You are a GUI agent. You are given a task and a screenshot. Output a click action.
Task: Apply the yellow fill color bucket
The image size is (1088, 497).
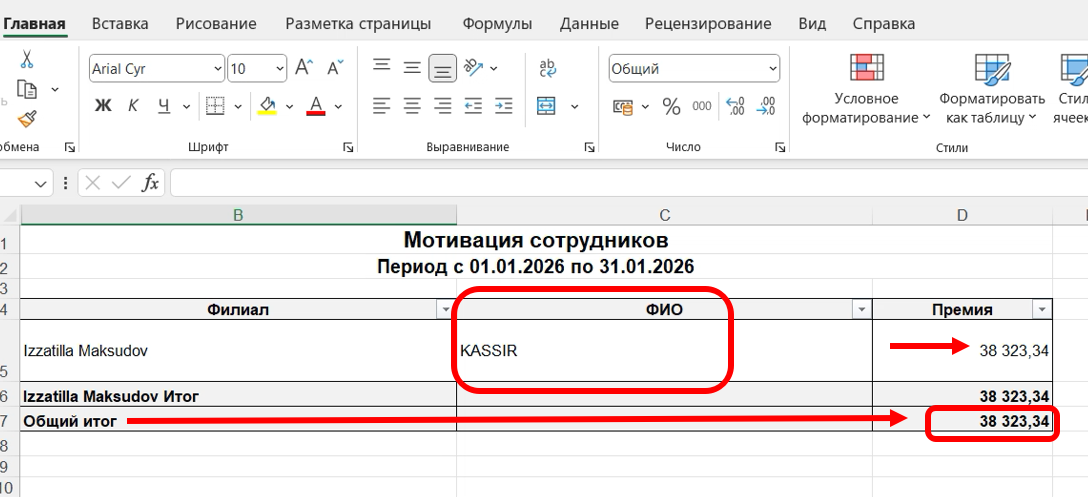click(x=267, y=106)
